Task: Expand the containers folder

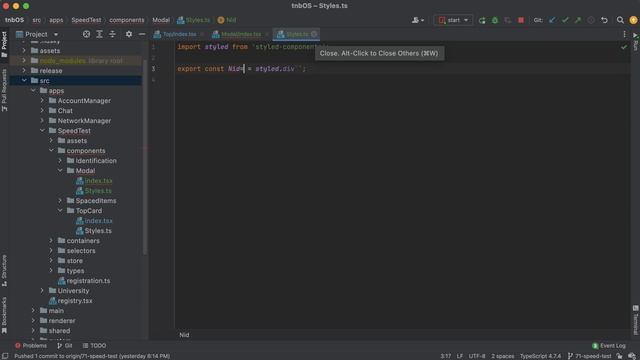Action: click(x=51, y=240)
